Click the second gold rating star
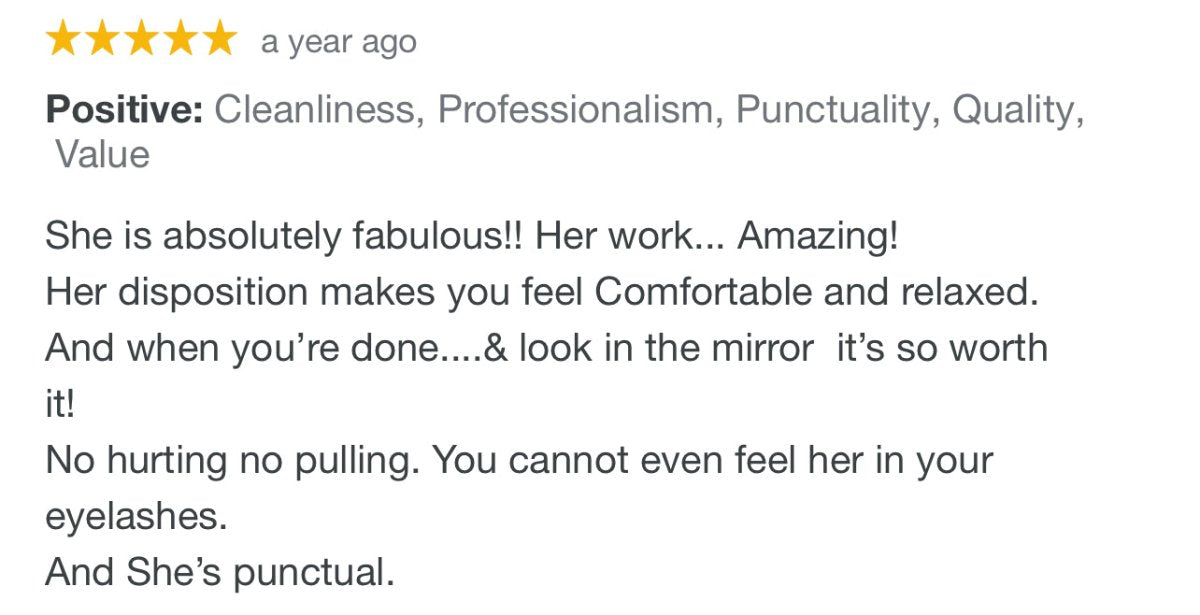The height and width of the screenshot is (615, 1200). pos(102,41)
